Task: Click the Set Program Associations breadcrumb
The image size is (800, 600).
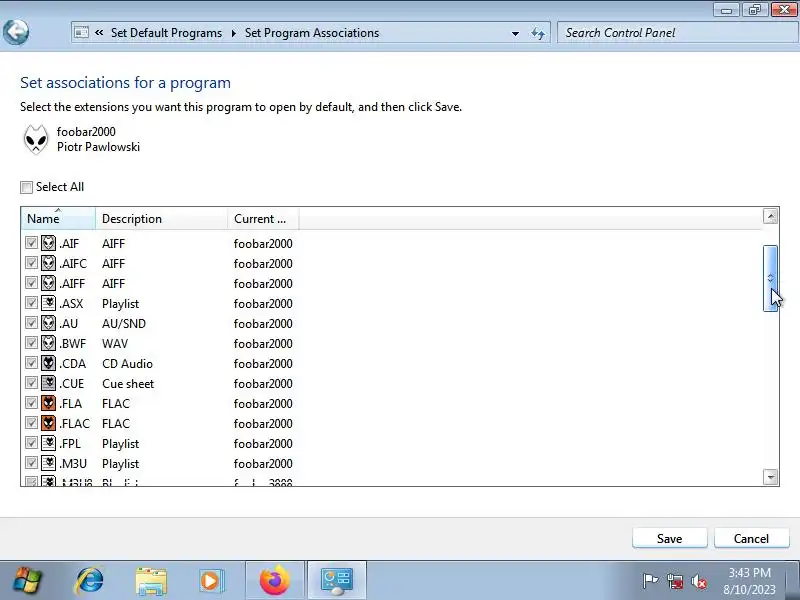Action: (x=312, y=33)
